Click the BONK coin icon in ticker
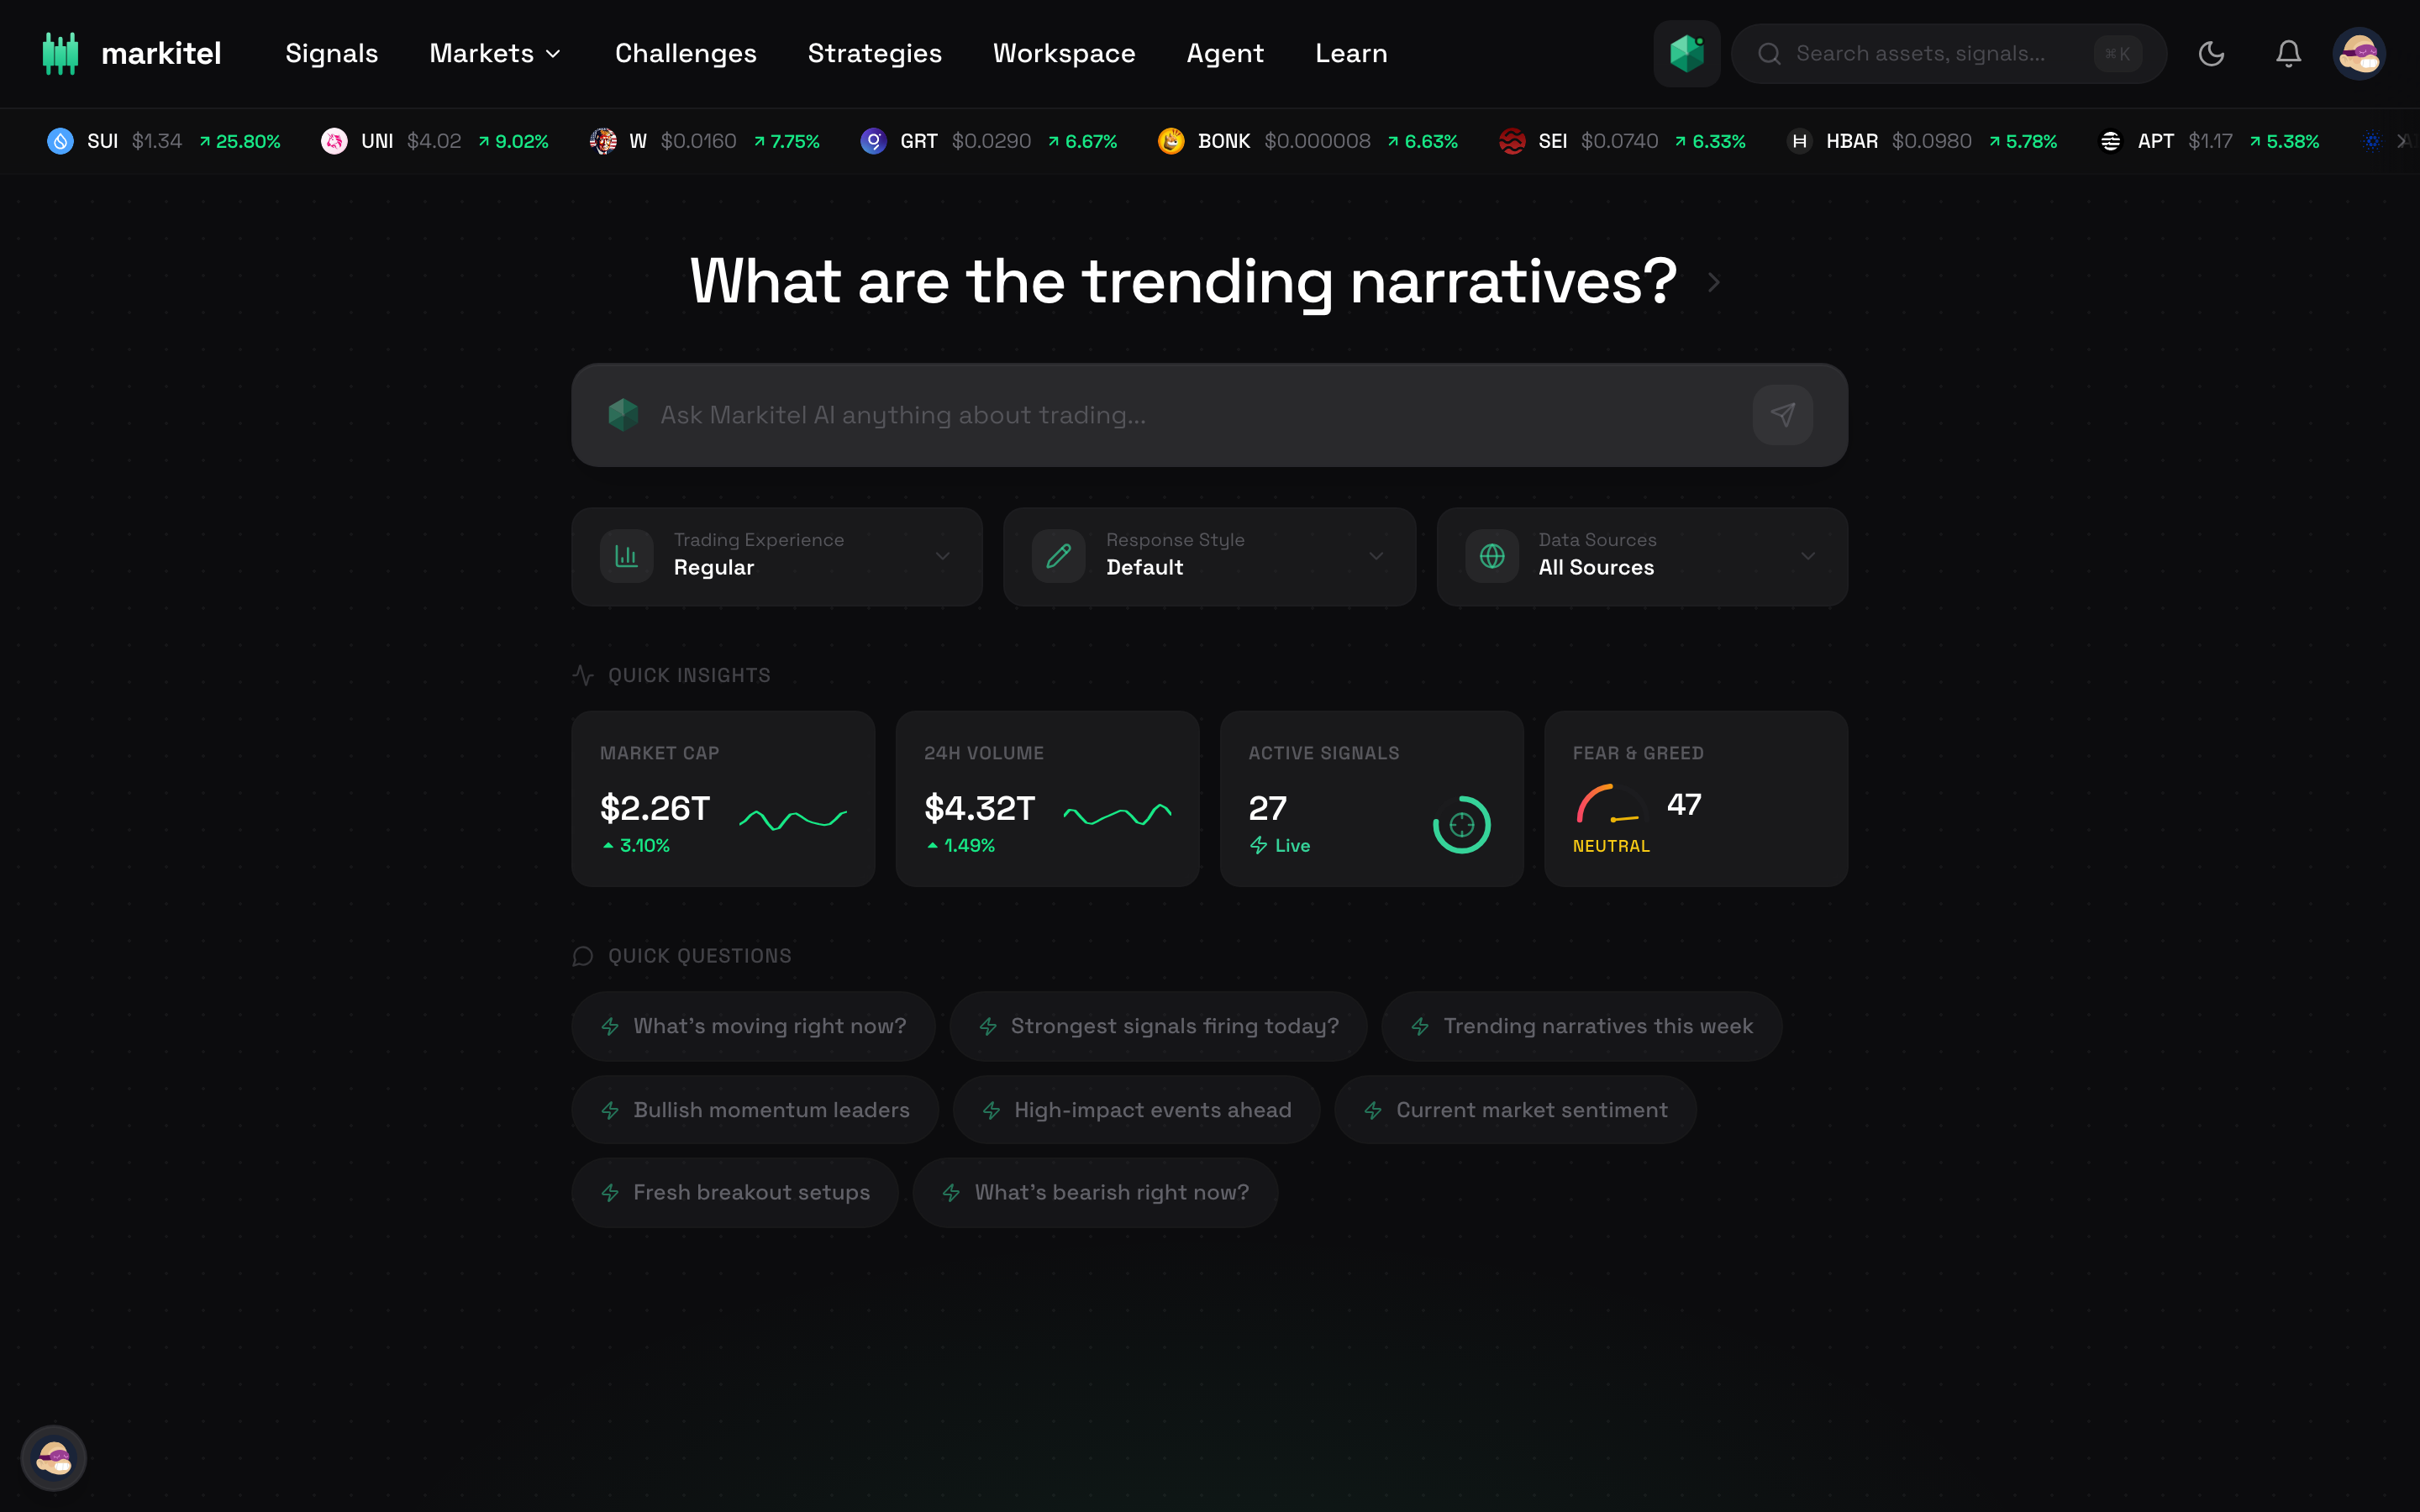 (x=1171, y=141)
